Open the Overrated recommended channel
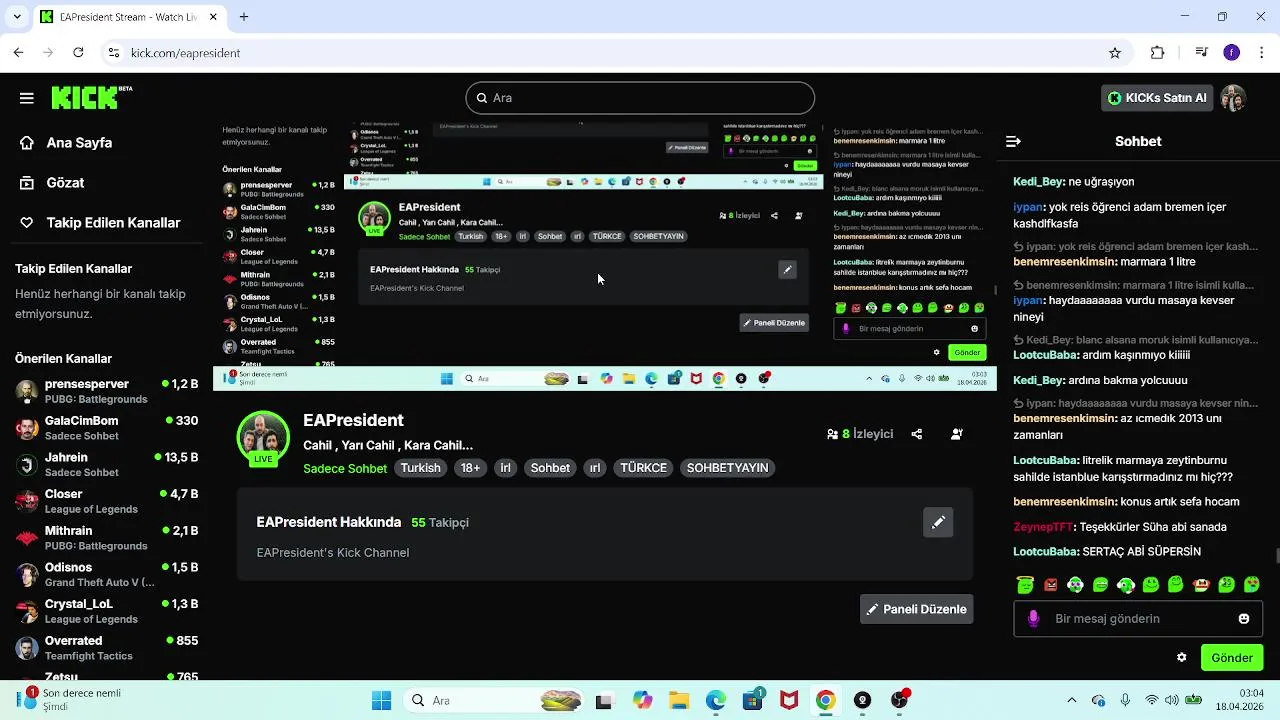The height and width of the screenshot is (720, 1280). coord(107,648)
